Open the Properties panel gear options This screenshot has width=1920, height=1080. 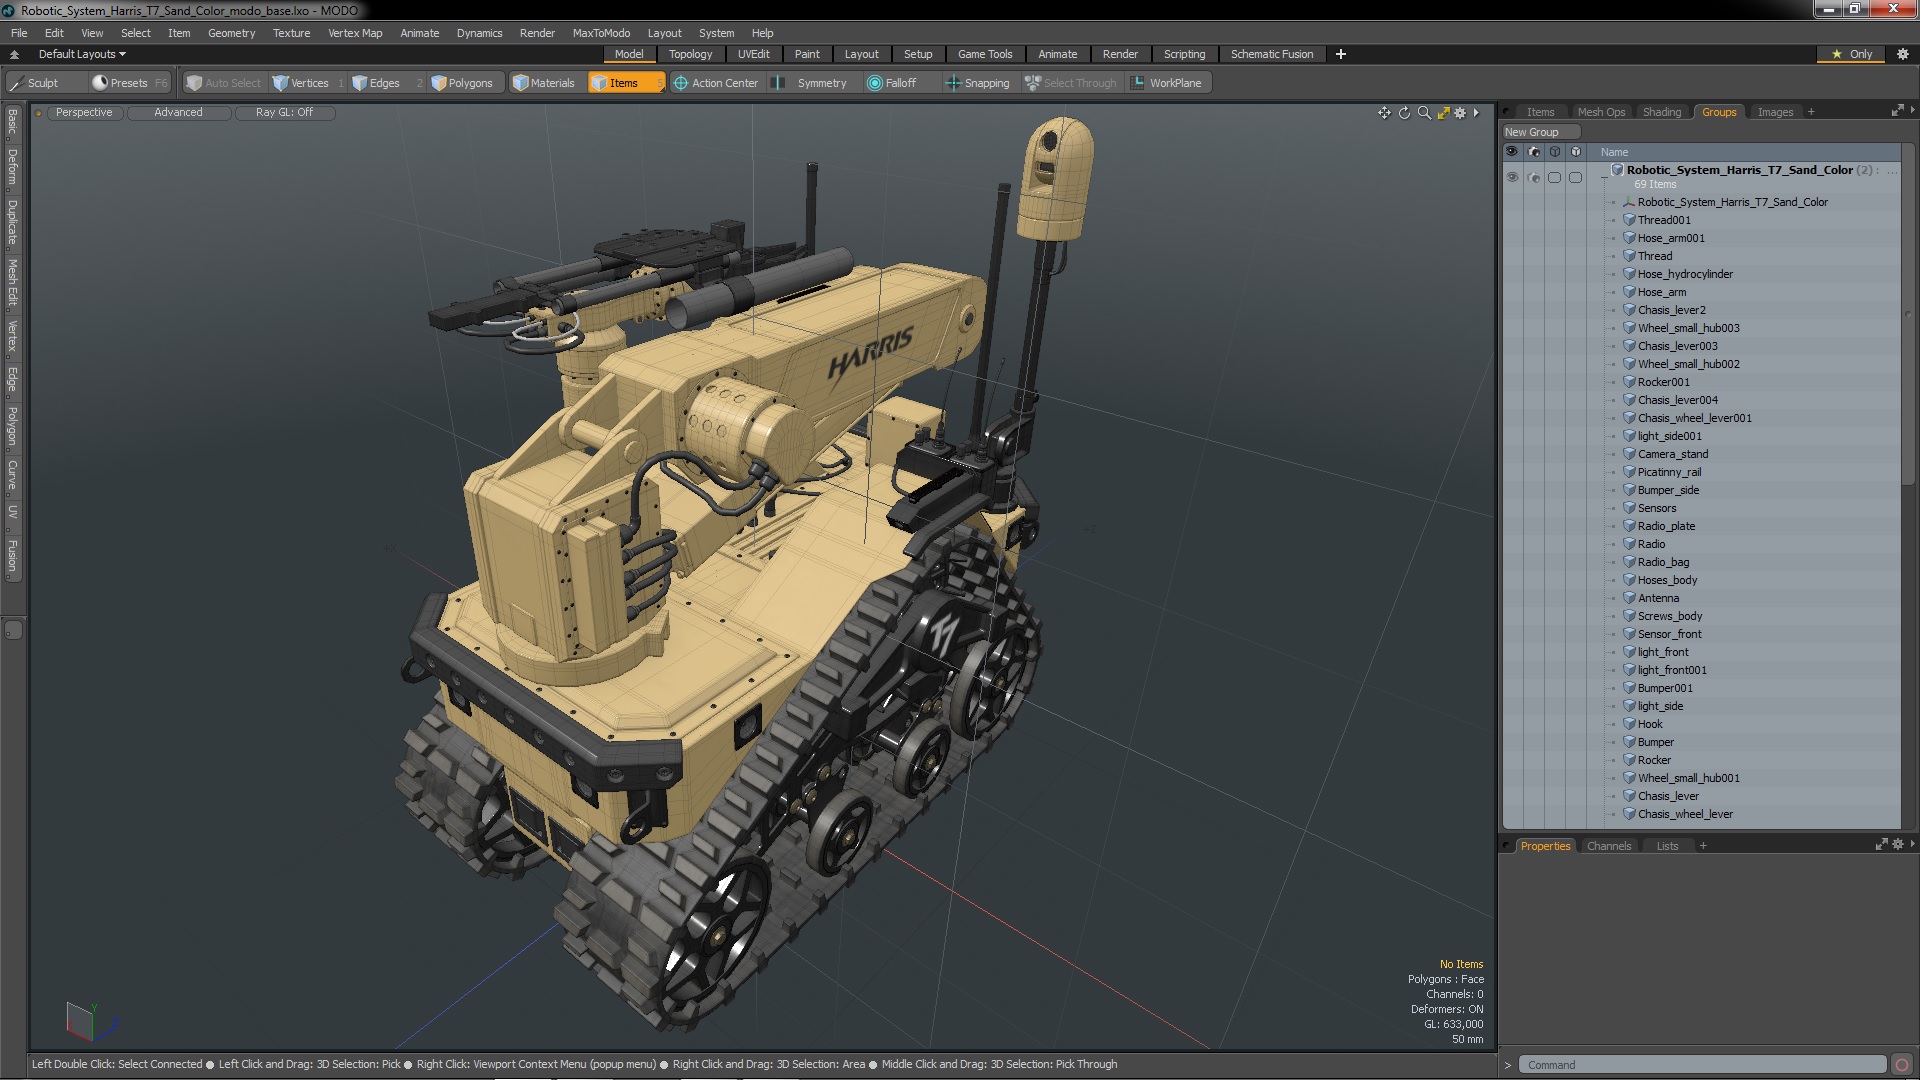click(x=1897, y=845)
